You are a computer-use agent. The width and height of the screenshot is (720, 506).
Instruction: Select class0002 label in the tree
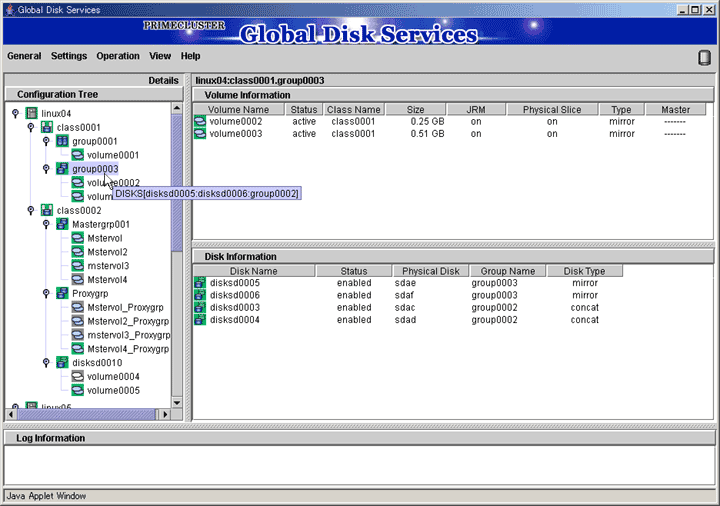pyautogui.click(x=79, y=210)
